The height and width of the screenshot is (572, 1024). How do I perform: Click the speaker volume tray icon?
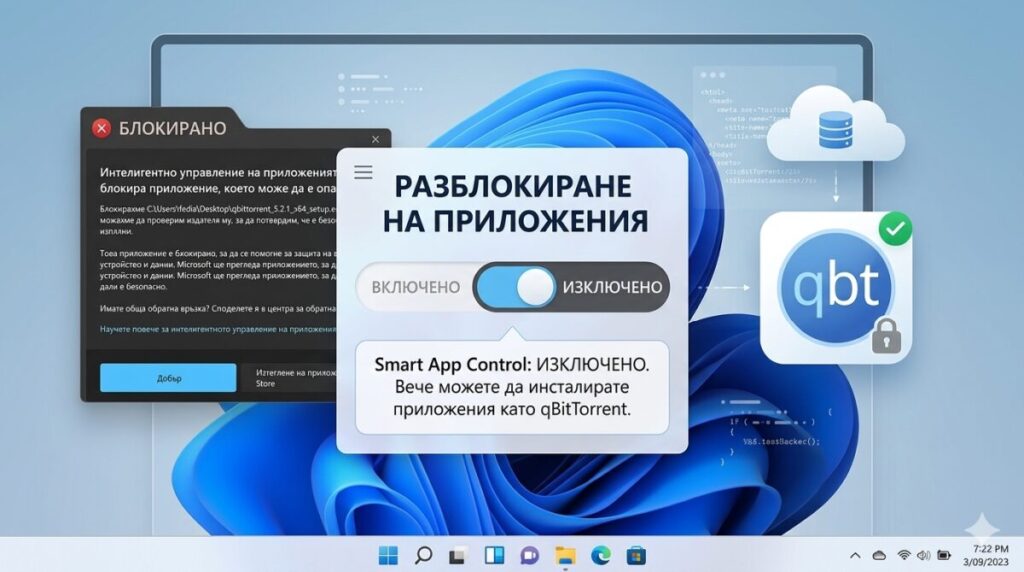[923, 555]
